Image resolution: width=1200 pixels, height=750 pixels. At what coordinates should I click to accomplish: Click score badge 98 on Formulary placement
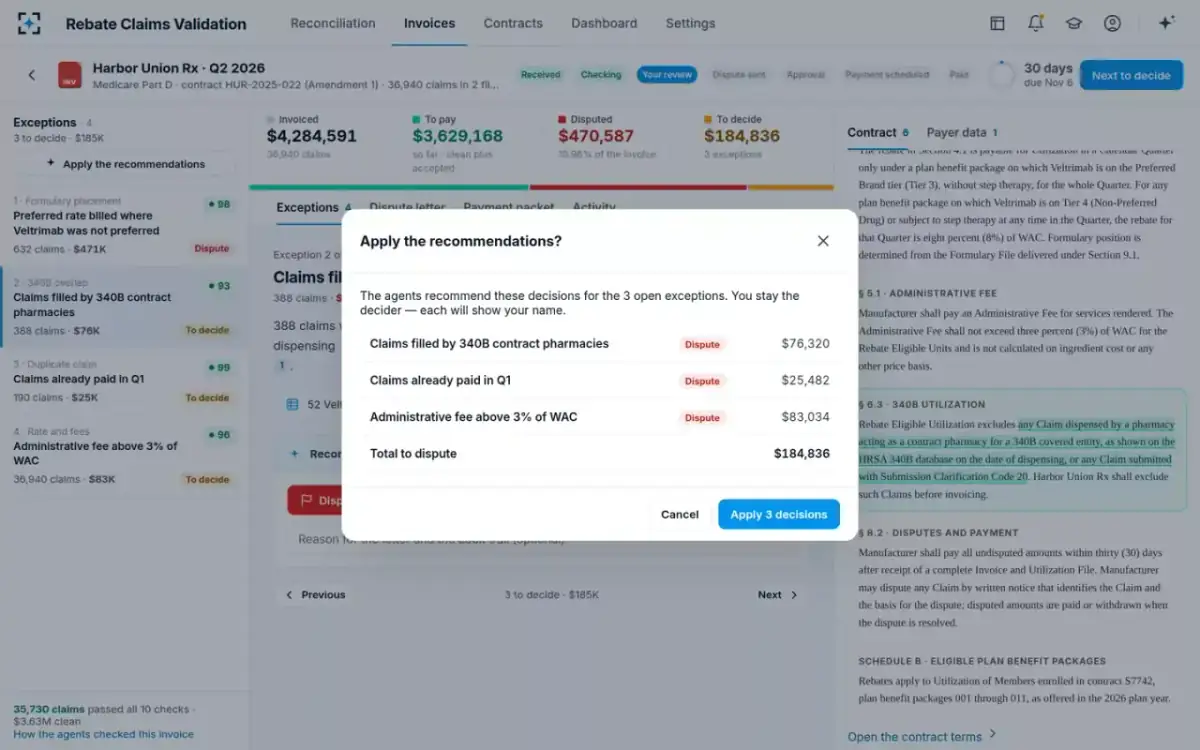(x=219, y=204)
